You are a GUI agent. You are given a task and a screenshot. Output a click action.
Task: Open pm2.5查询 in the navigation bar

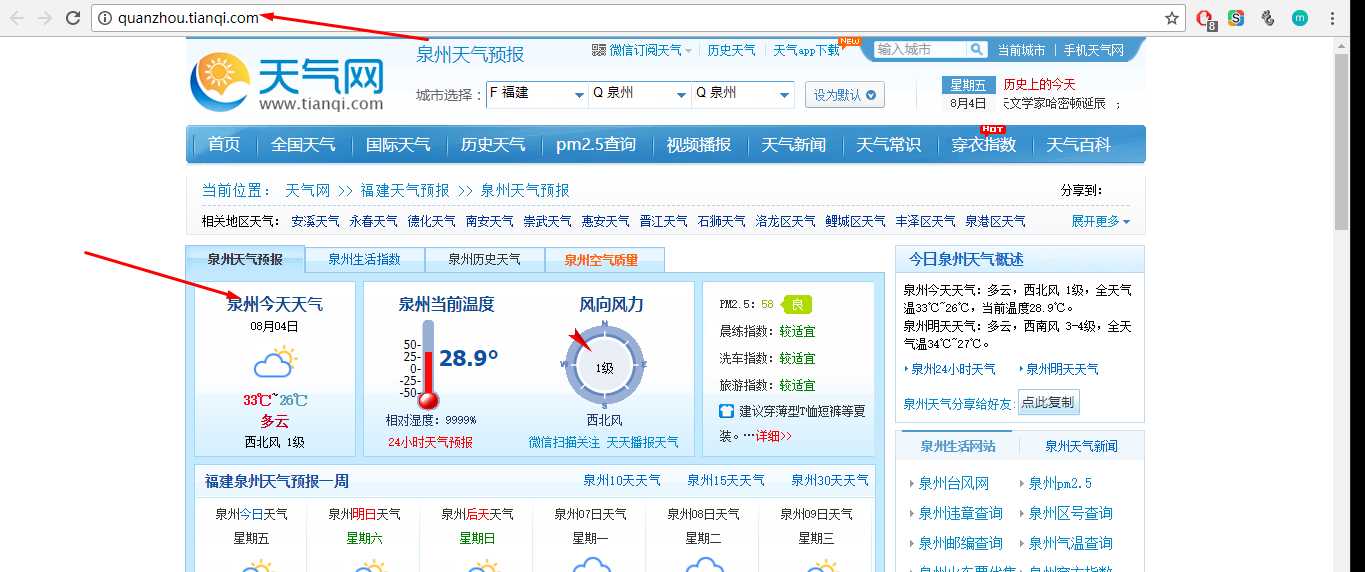click(x=596, y=144)
